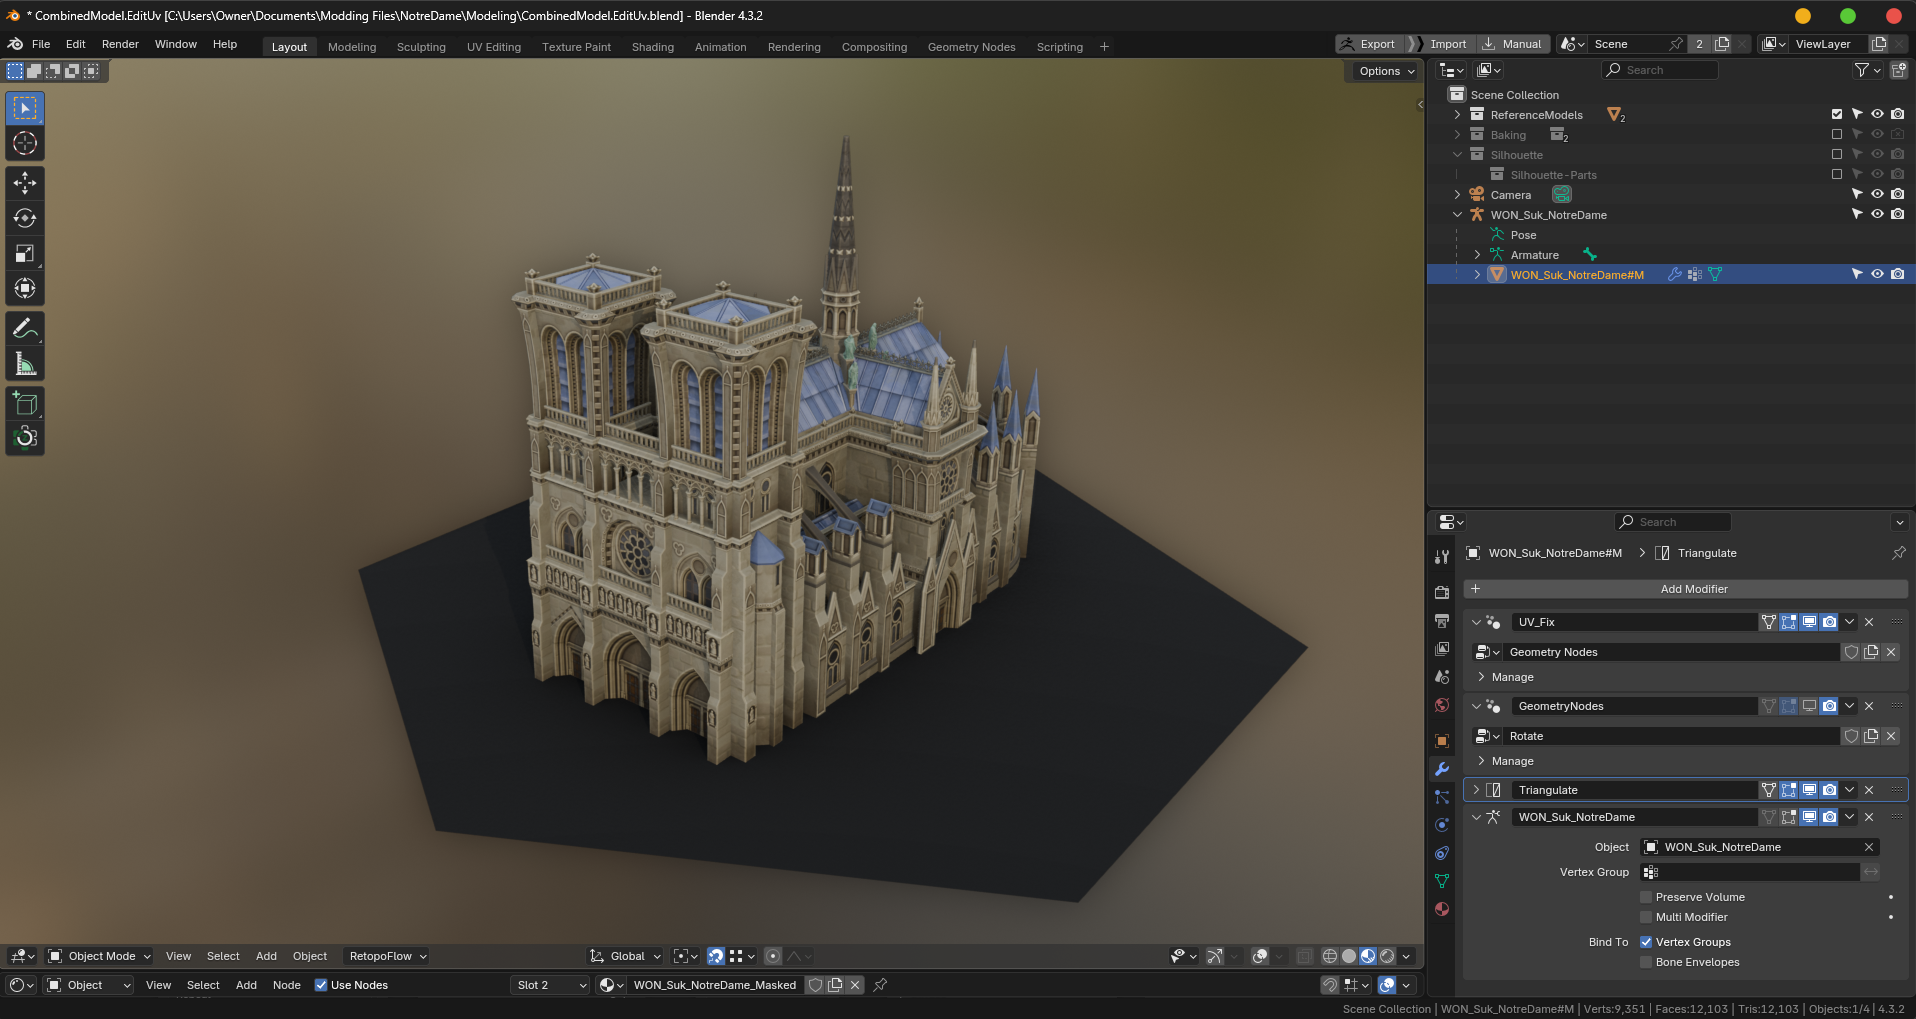Screen dimensions: 1916x1019
Task: Open the Material properties tab
Action: [x=1441, y=909]
